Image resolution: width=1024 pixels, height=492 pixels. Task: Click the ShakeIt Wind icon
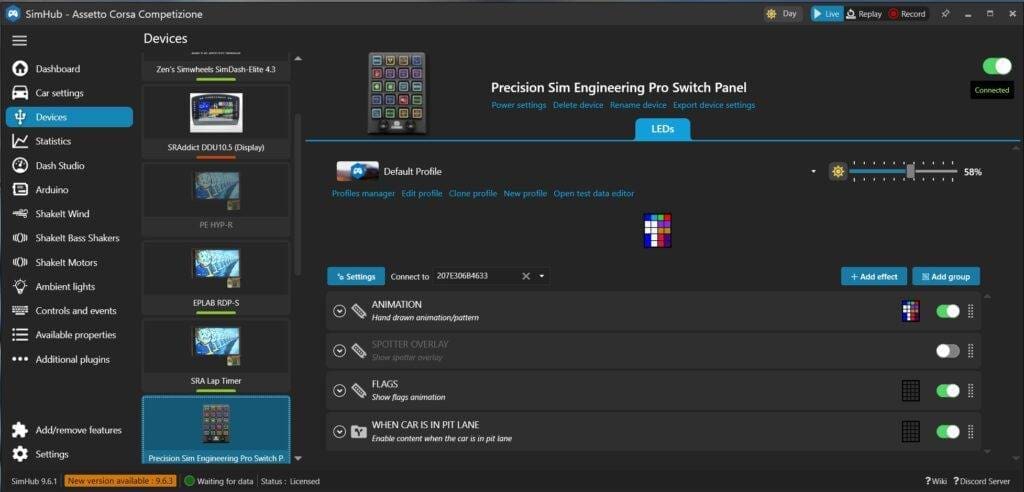point(20,214)
